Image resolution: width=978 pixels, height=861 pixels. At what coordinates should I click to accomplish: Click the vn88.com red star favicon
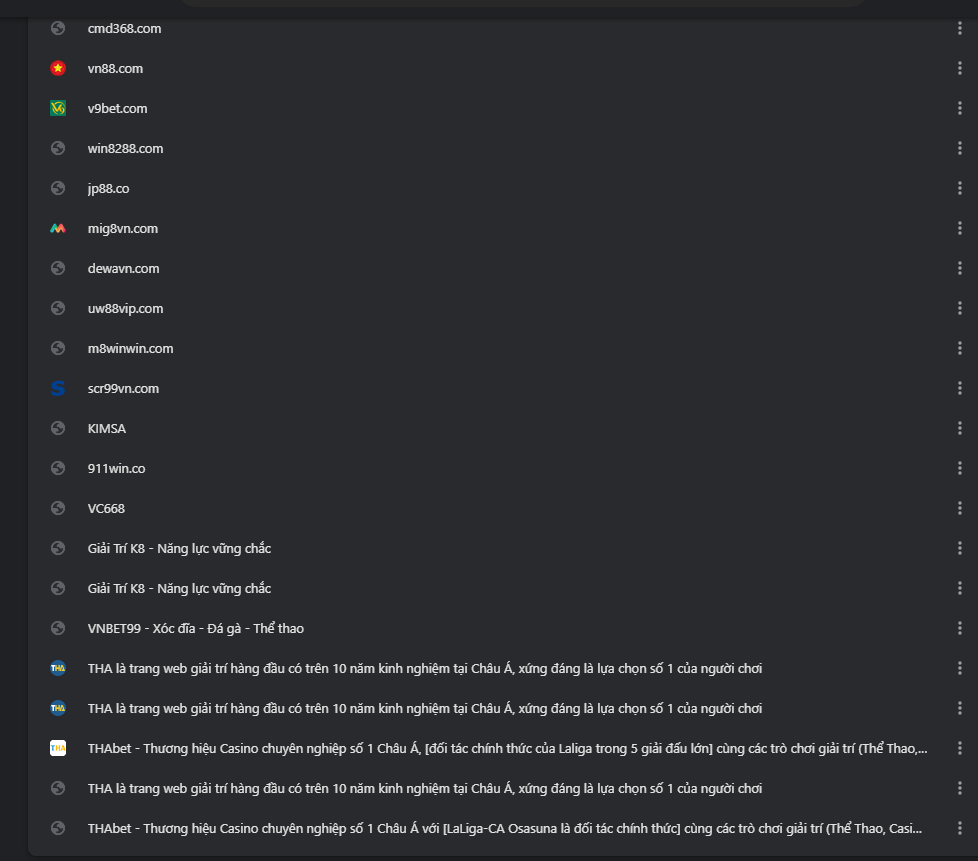[x=58, y=68]
